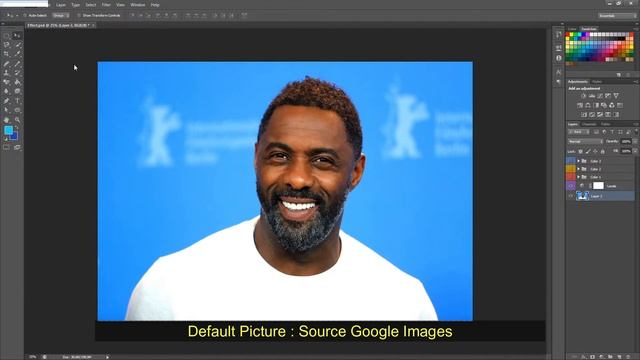Screen dimensions: 640x360
Task: Switch to the Paths tab
Action: pos(606,124)
